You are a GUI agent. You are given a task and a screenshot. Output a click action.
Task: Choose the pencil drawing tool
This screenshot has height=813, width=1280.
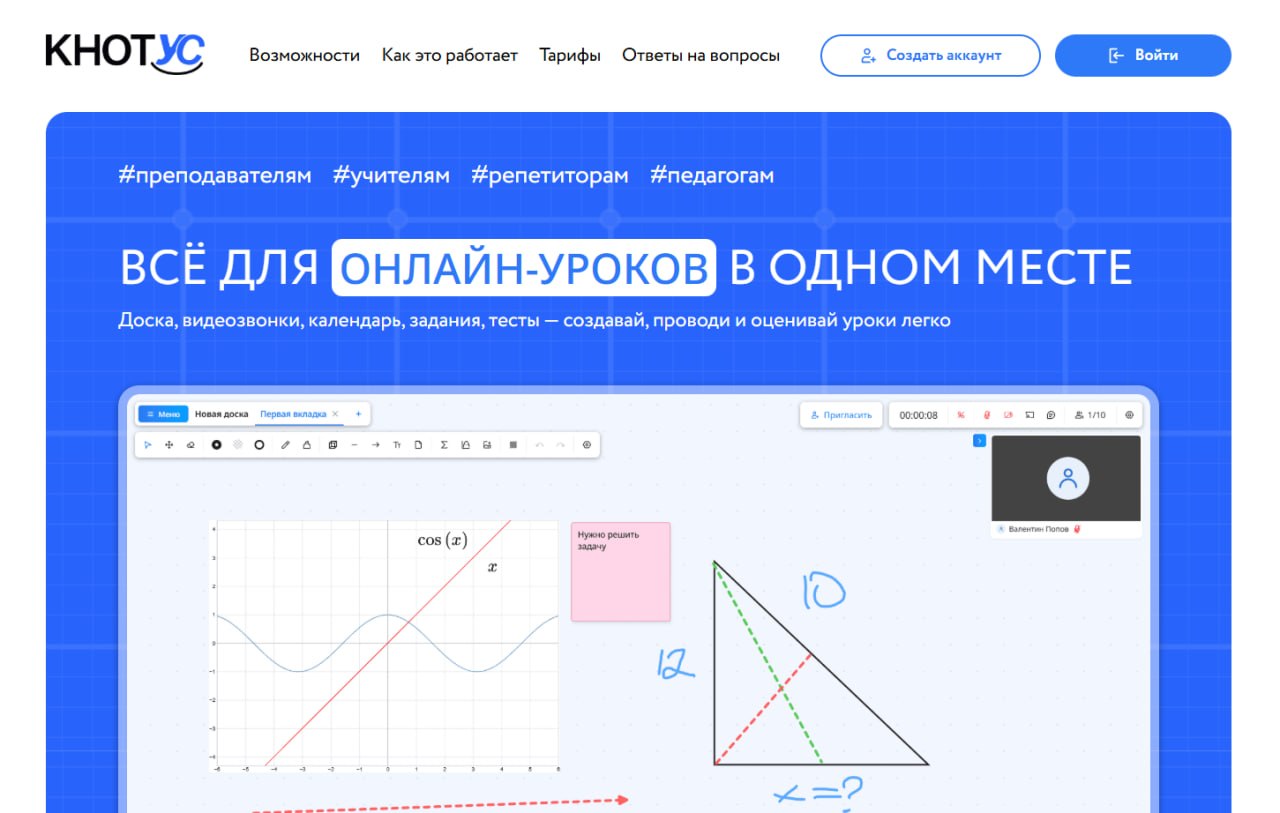pos(285,445)
